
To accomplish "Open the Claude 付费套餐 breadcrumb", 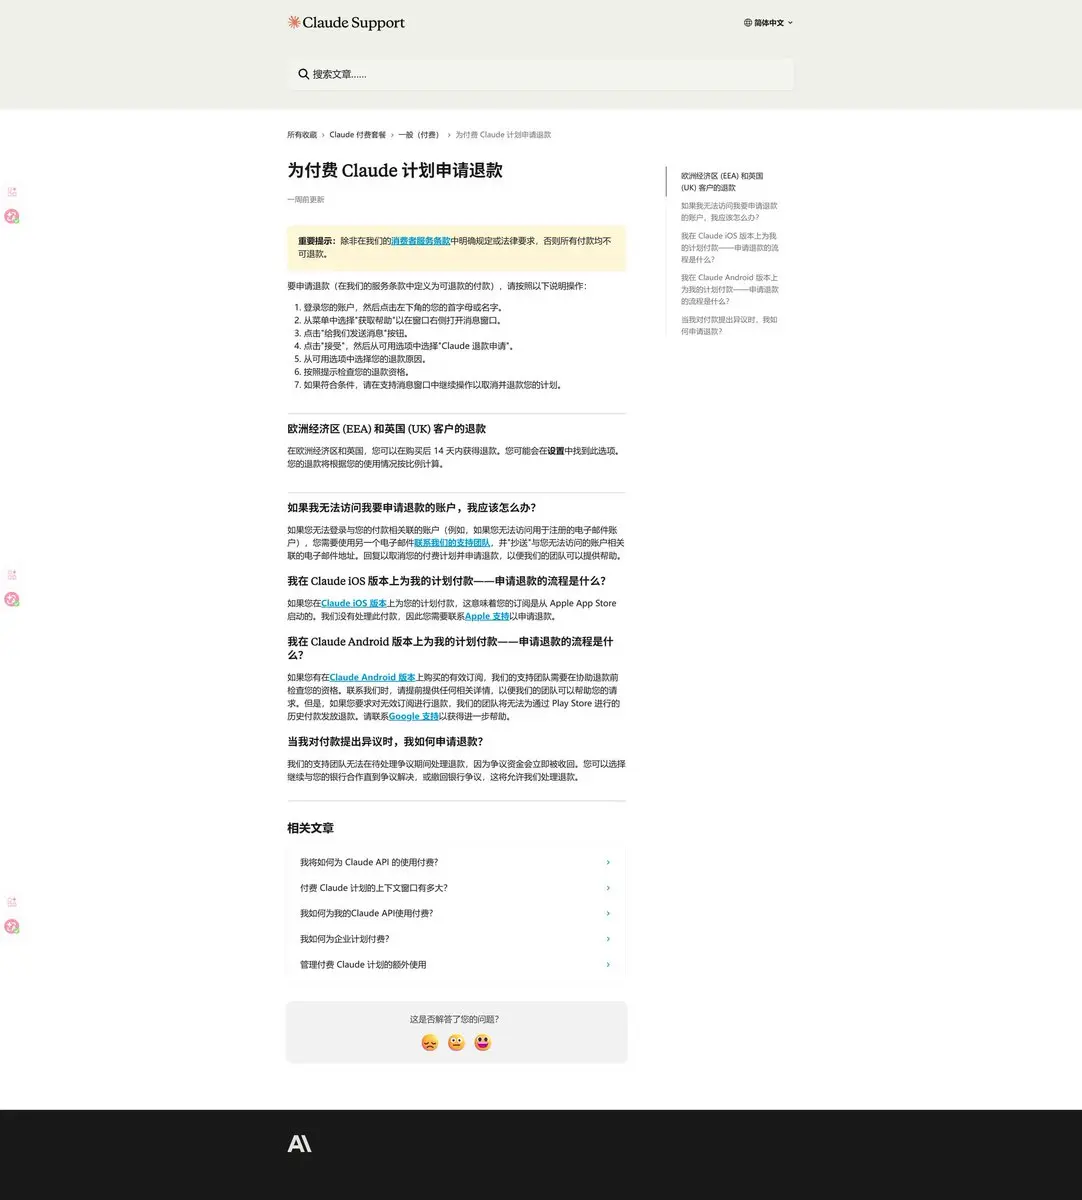I will click(x=357, y=135).
